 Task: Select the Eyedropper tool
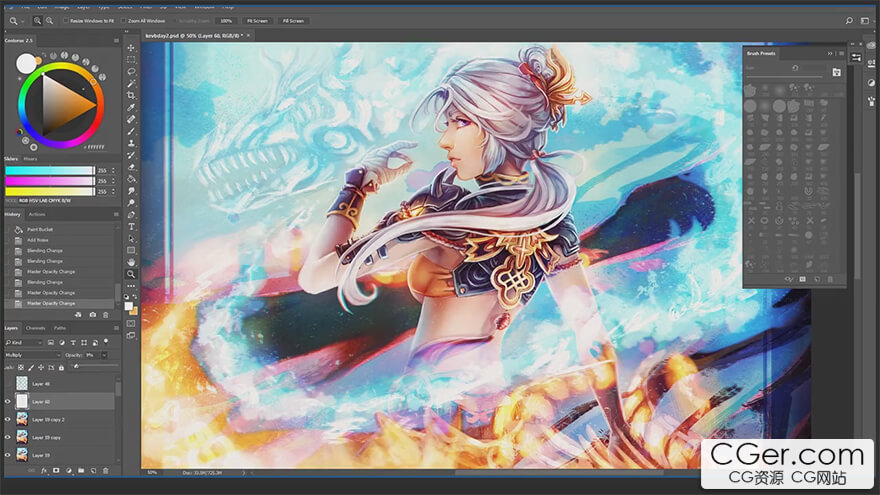point(131,107)
